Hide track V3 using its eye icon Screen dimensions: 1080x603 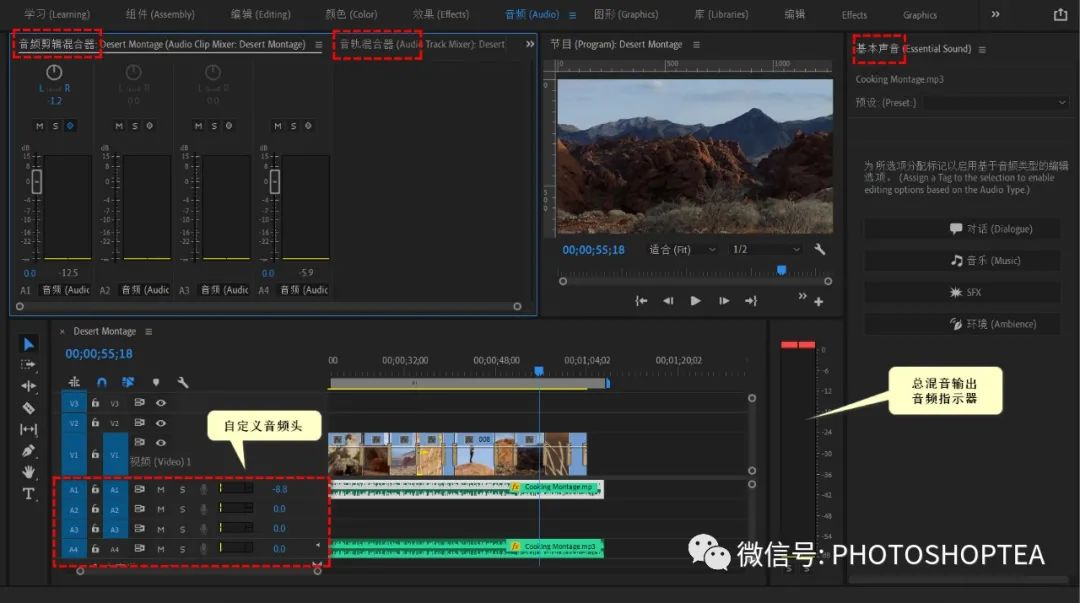pos(160,403)
